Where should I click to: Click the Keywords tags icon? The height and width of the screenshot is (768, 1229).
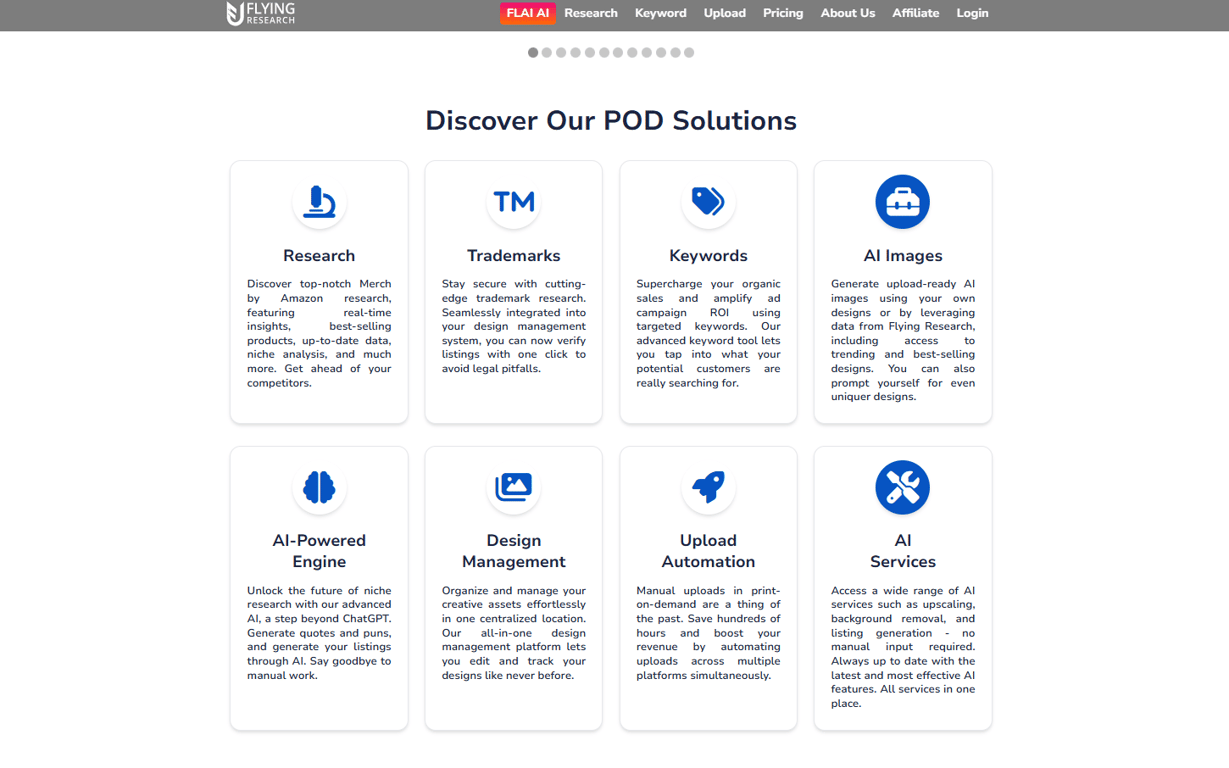pyautogui.click(x=708, y=202)
